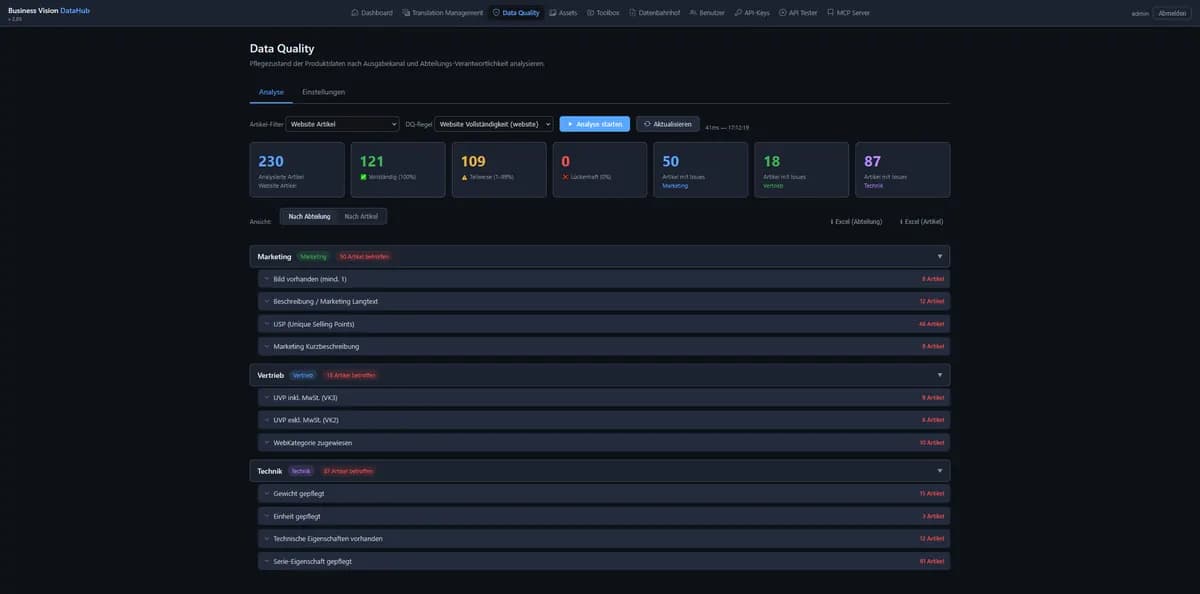This screenshot has height=594, width=1200.
Task: Collapse the Technik section triangle
Action: point(940,470)
